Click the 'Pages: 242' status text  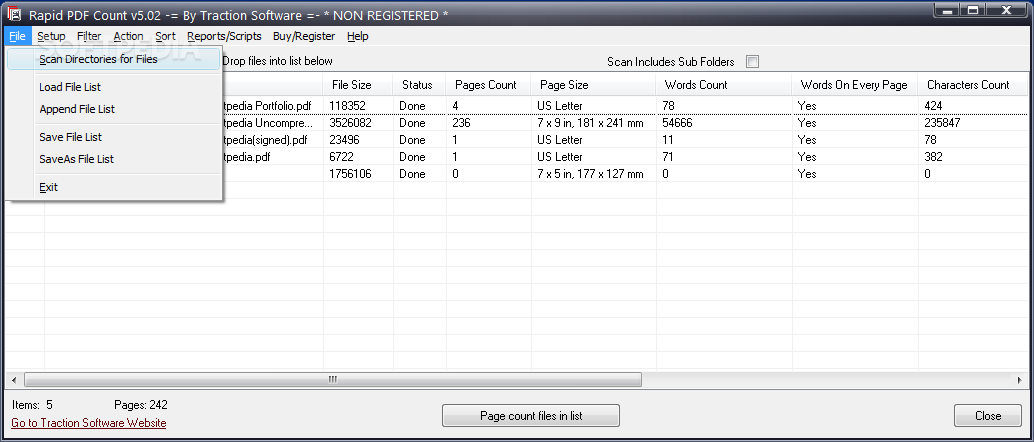click(x=141, y=405)
